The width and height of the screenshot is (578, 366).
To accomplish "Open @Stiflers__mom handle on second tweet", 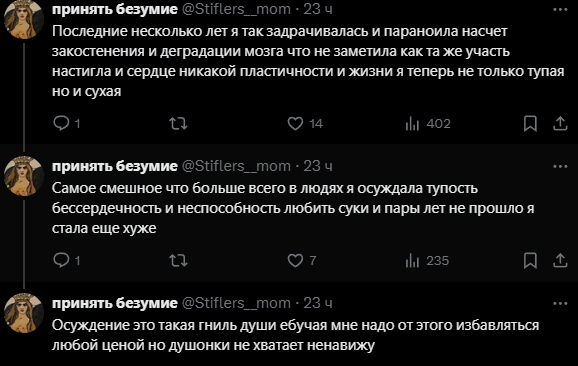I will [236, 166].
